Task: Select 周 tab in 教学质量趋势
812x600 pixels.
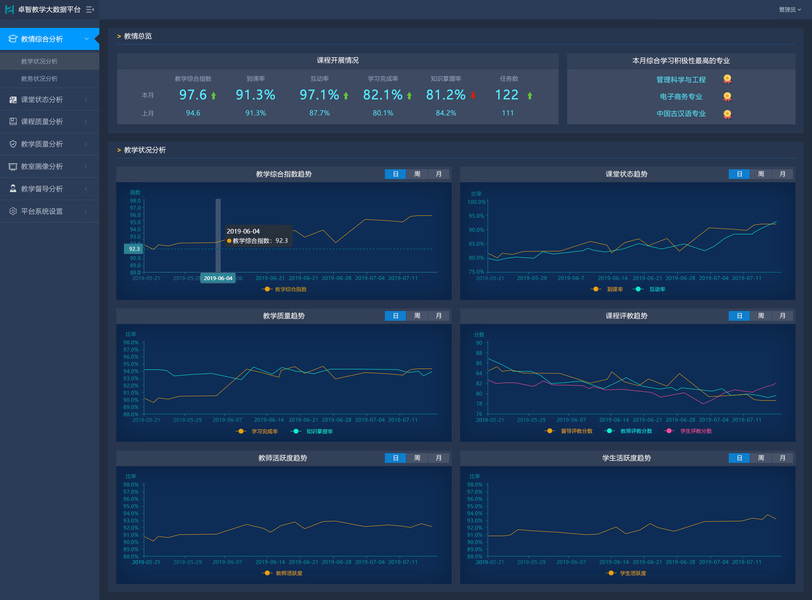Action: tap(417, 316)
